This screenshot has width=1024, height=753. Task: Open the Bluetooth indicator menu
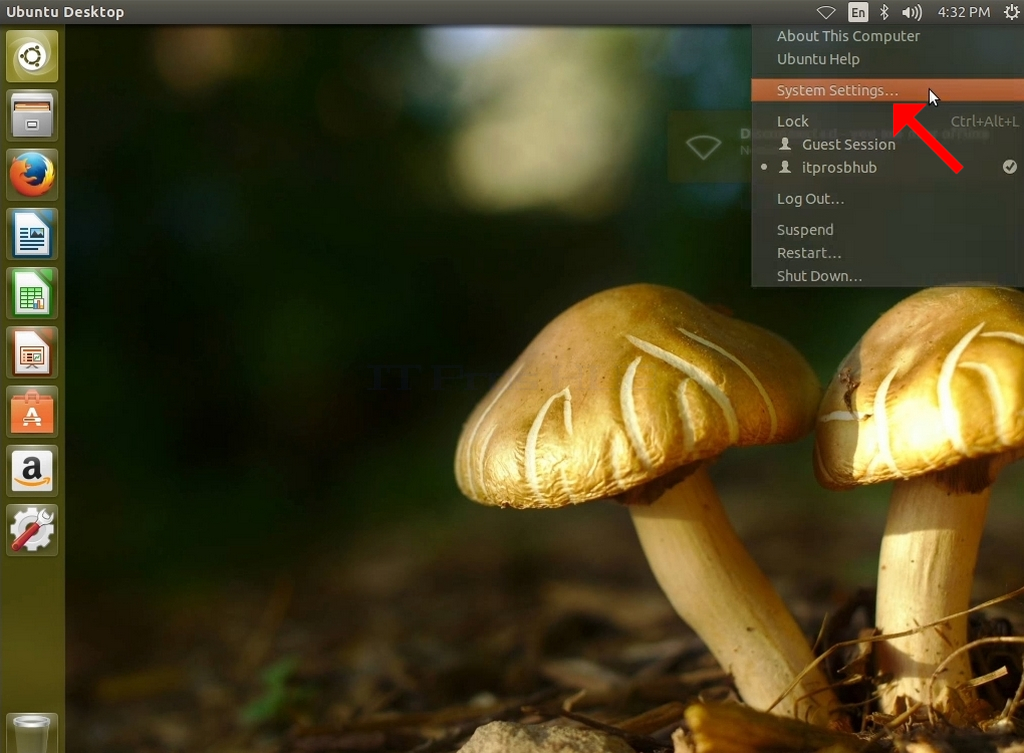point(884,12)
